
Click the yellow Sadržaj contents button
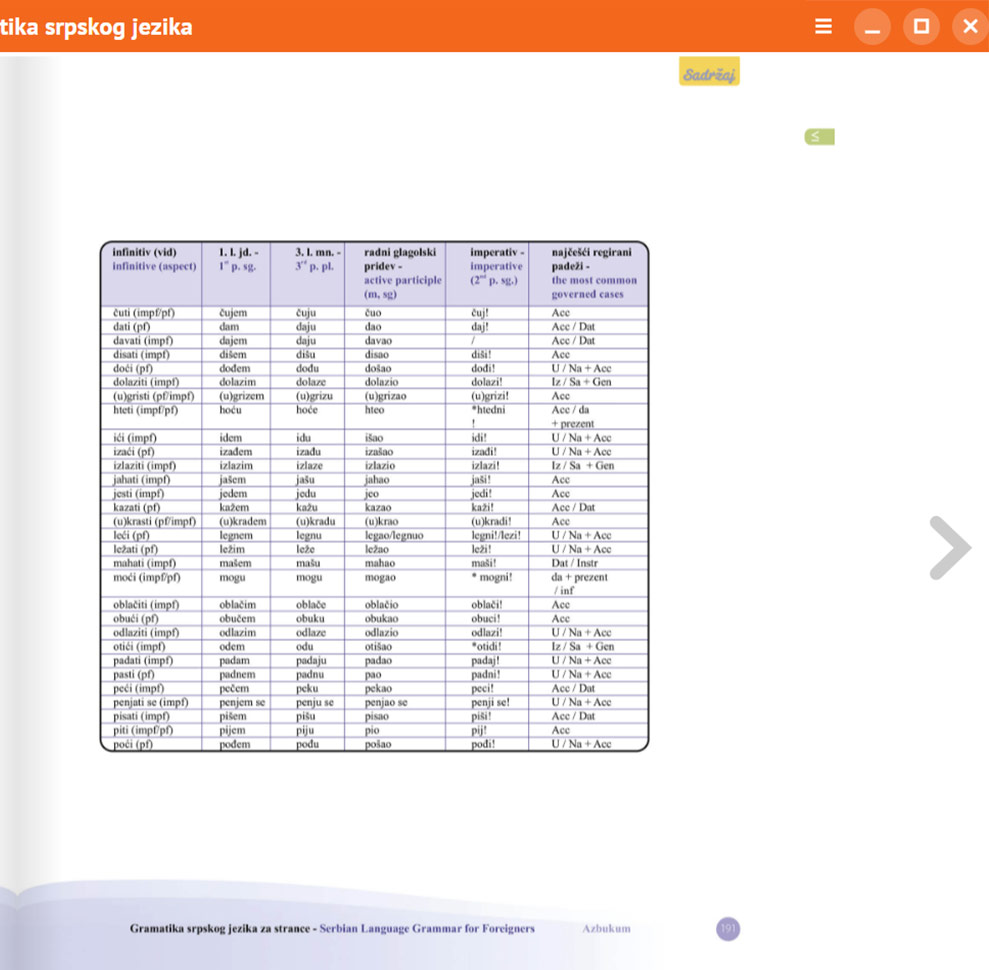point(709,72)
